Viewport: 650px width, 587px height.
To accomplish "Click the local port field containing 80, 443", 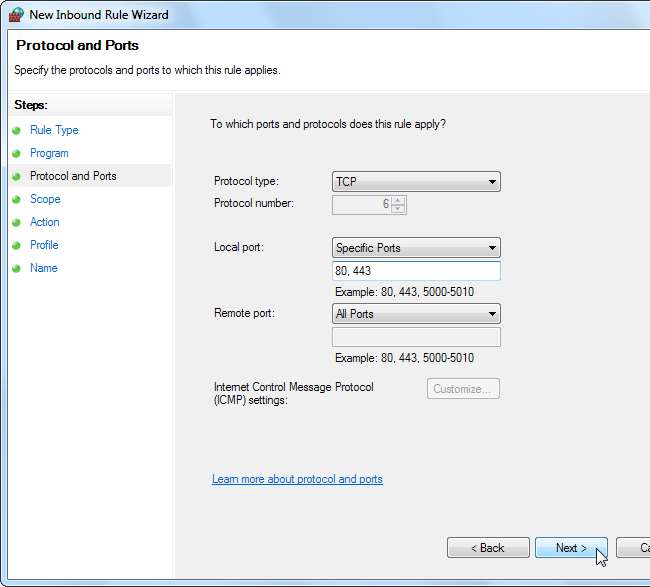I will pyautogui.click(x=416, y=271).
